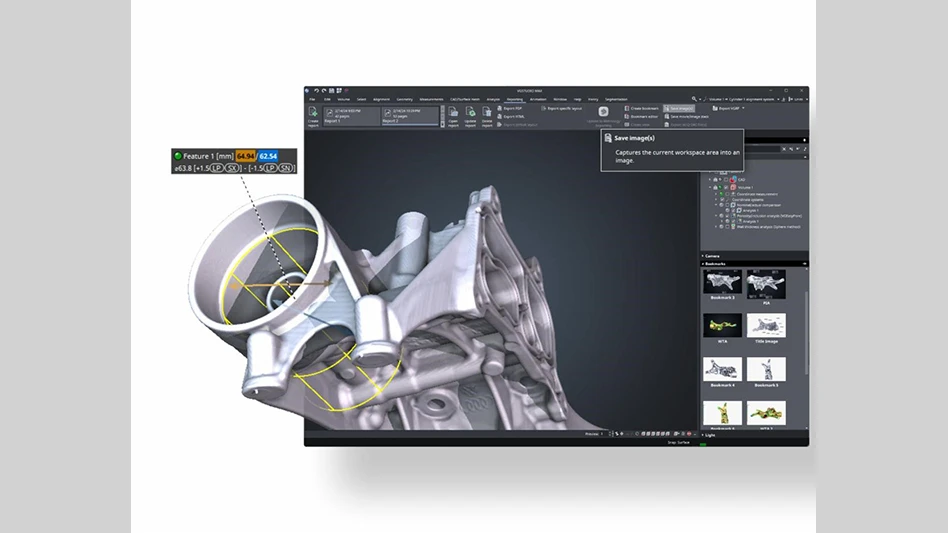This screenshot has width=948, height=533.
Task: Open the Measurements menu tab
Action: 432,99
